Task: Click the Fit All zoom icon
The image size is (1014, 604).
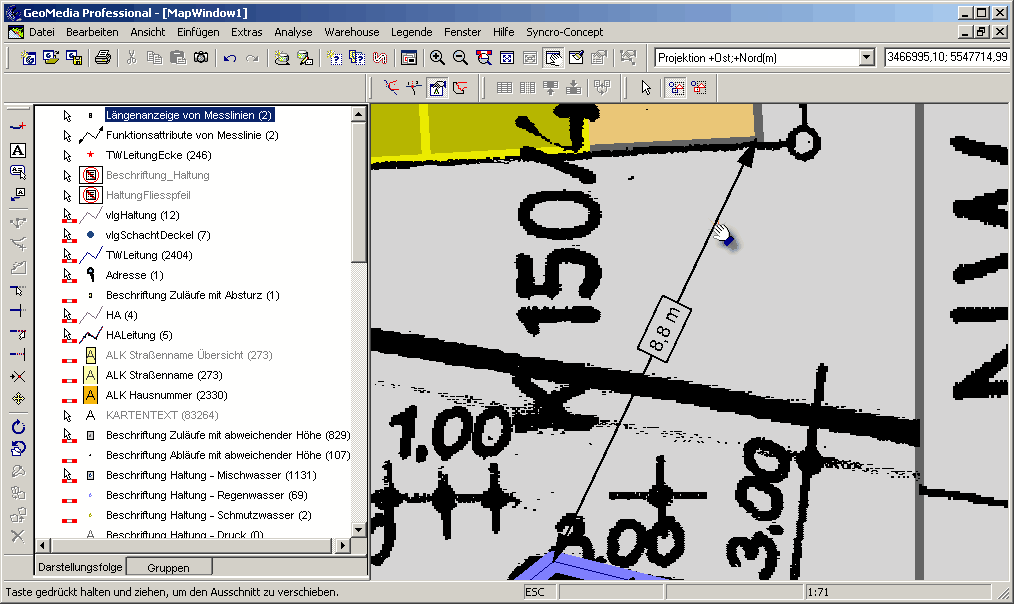Action: point(507,58)
